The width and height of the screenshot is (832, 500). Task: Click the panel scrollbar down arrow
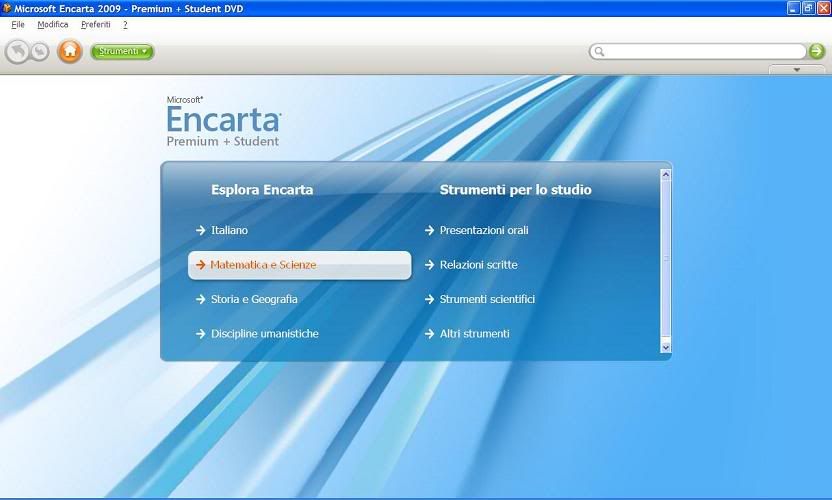pyautogui.click(x=665, y=348)
